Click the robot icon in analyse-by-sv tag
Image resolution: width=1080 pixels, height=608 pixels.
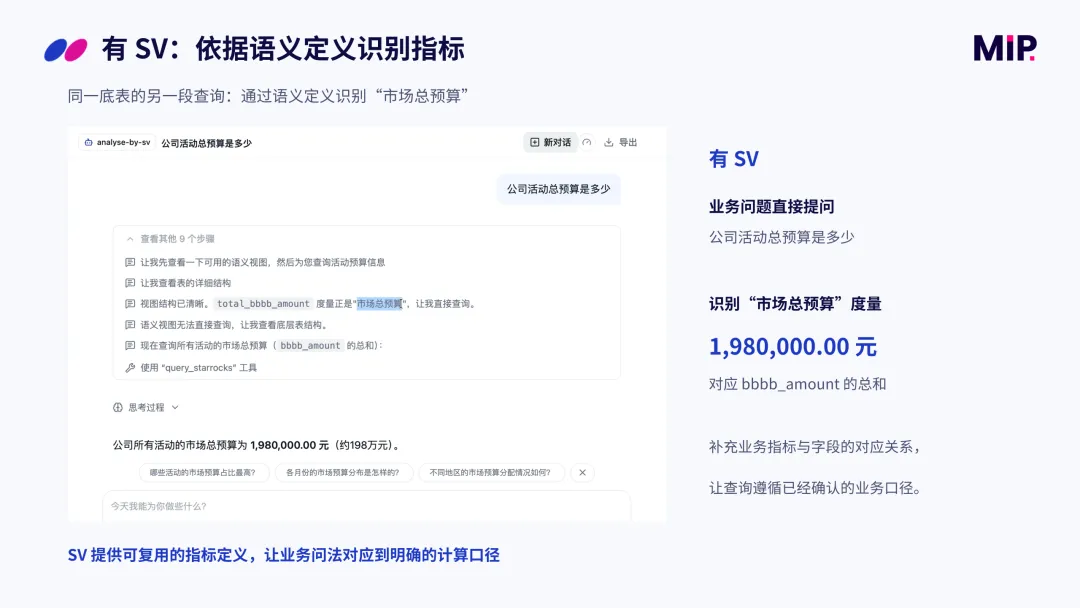point(88,143)
